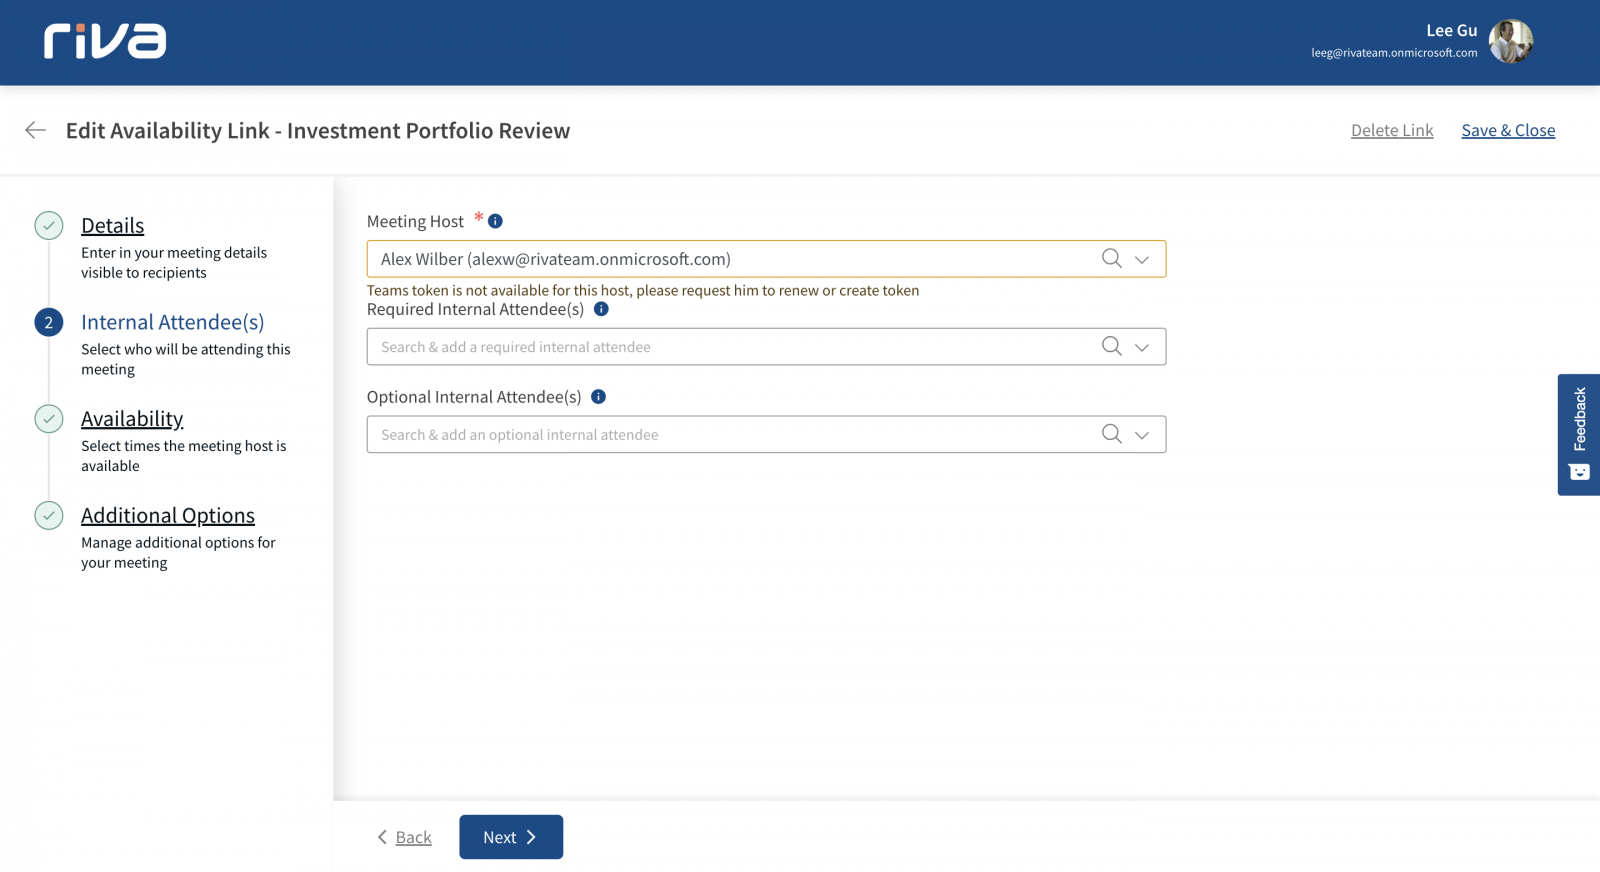Click the Back link

pyautogui.click(x=413, y=837)
